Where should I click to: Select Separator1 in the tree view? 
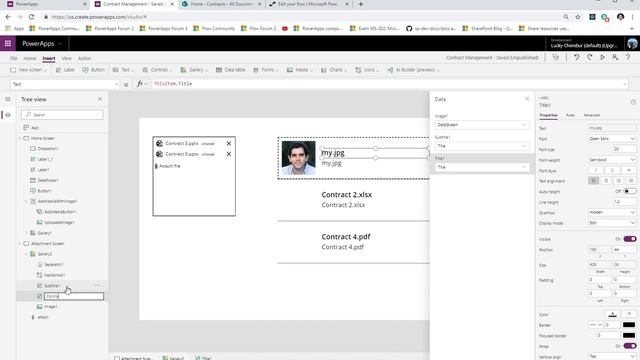(x=53, y=264)
